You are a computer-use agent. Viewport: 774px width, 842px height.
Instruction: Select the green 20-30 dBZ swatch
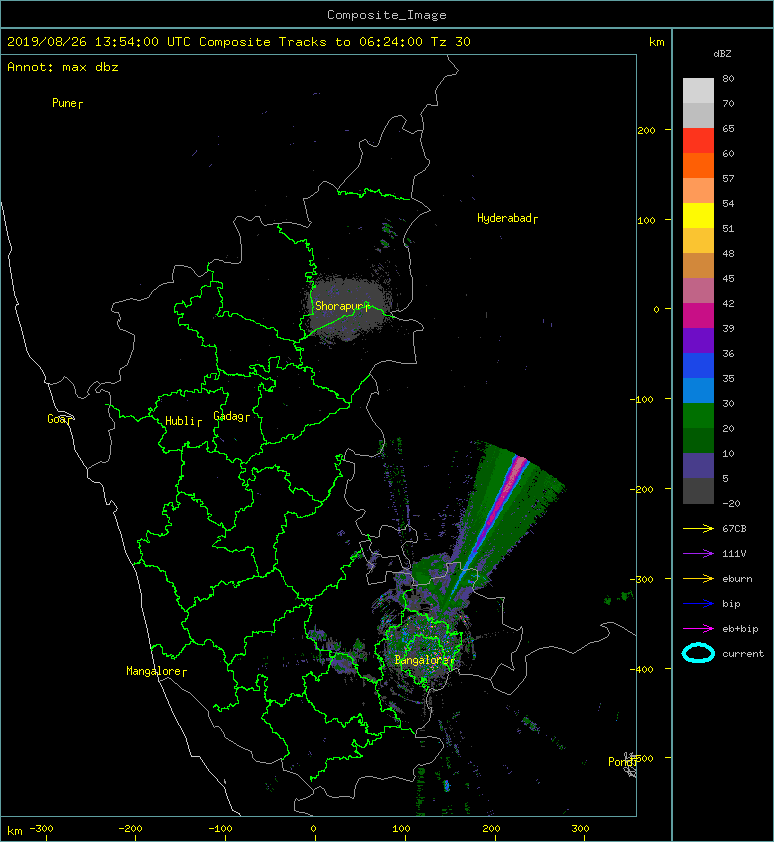(698, 415)
